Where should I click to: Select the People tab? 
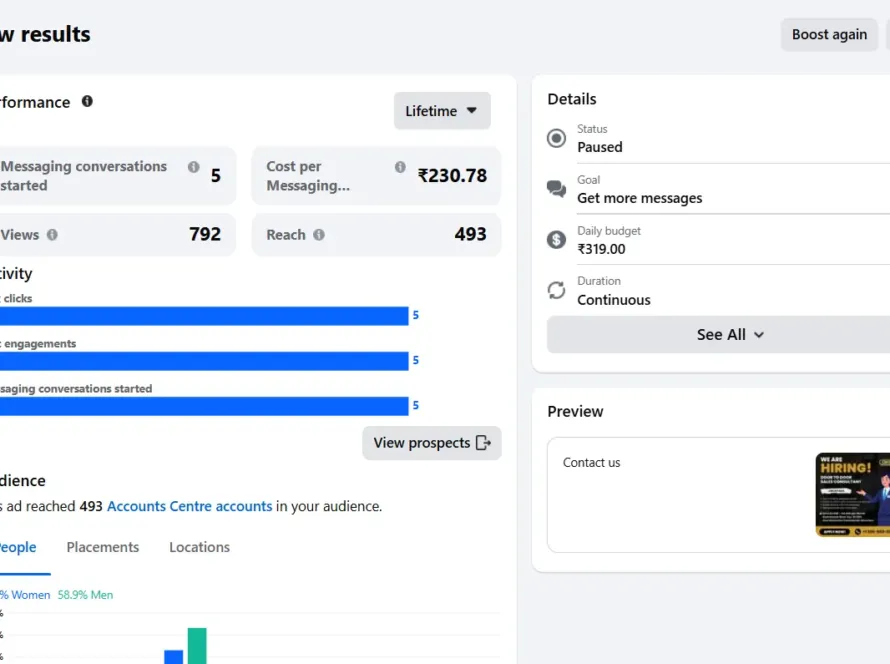point(18,547)
